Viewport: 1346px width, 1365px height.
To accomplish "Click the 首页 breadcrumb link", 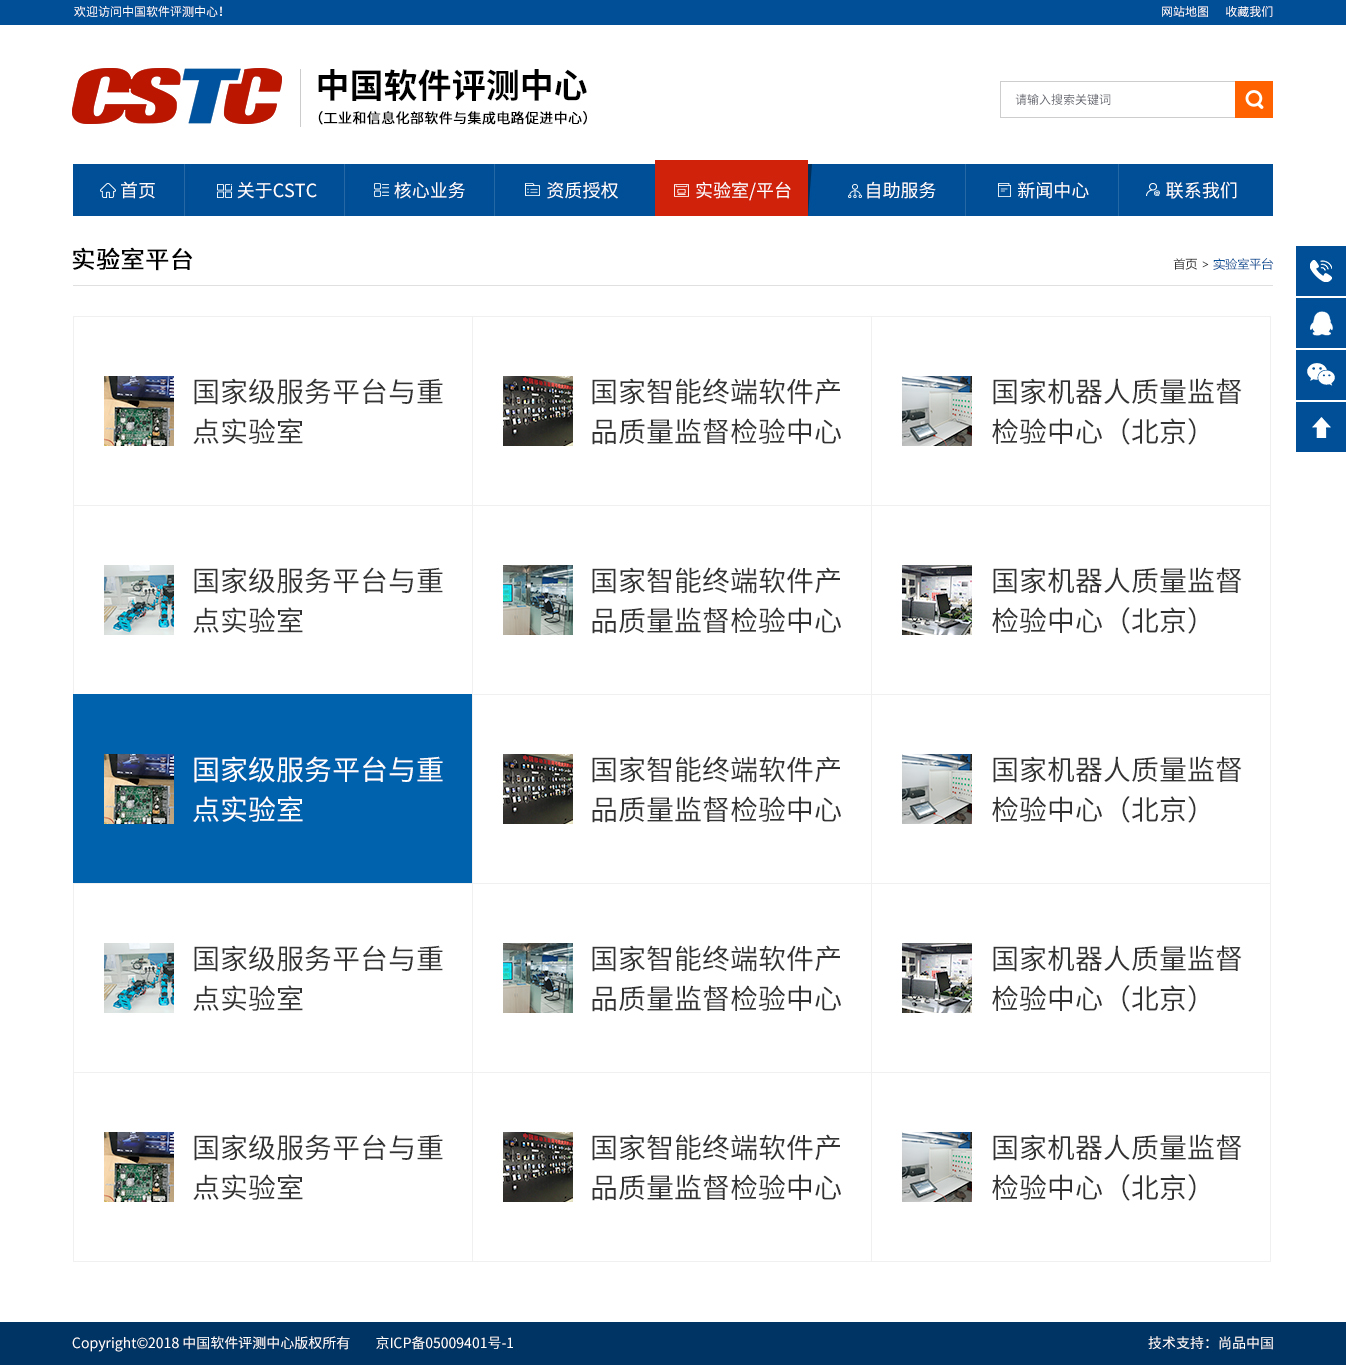I will [x=1186, y=264].
